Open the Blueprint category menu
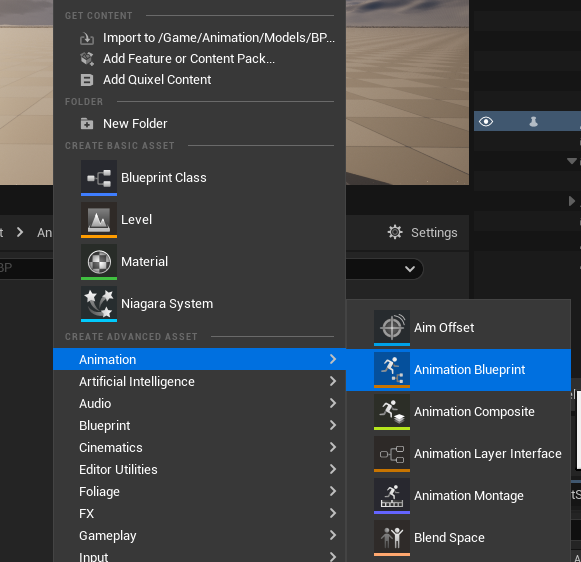 pos(199,425)
